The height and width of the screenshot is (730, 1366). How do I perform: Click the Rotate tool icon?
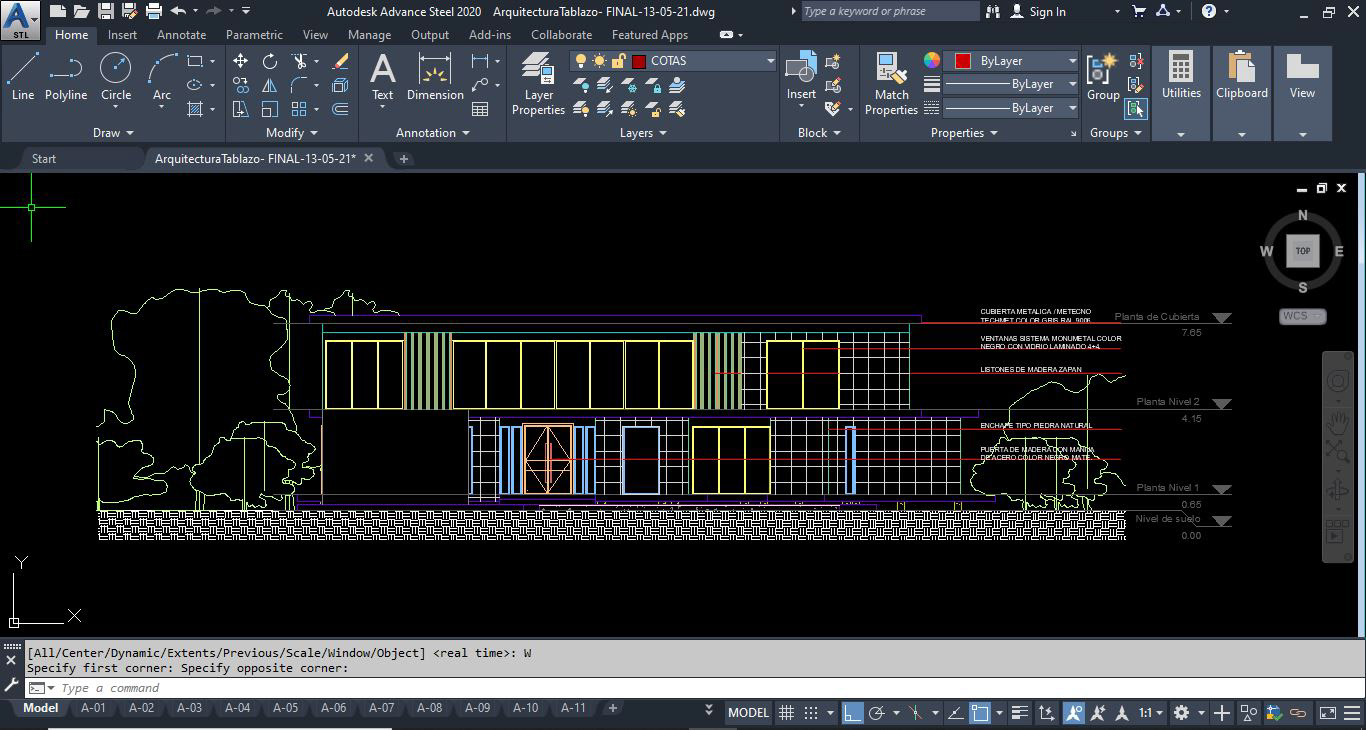[270, 61]
